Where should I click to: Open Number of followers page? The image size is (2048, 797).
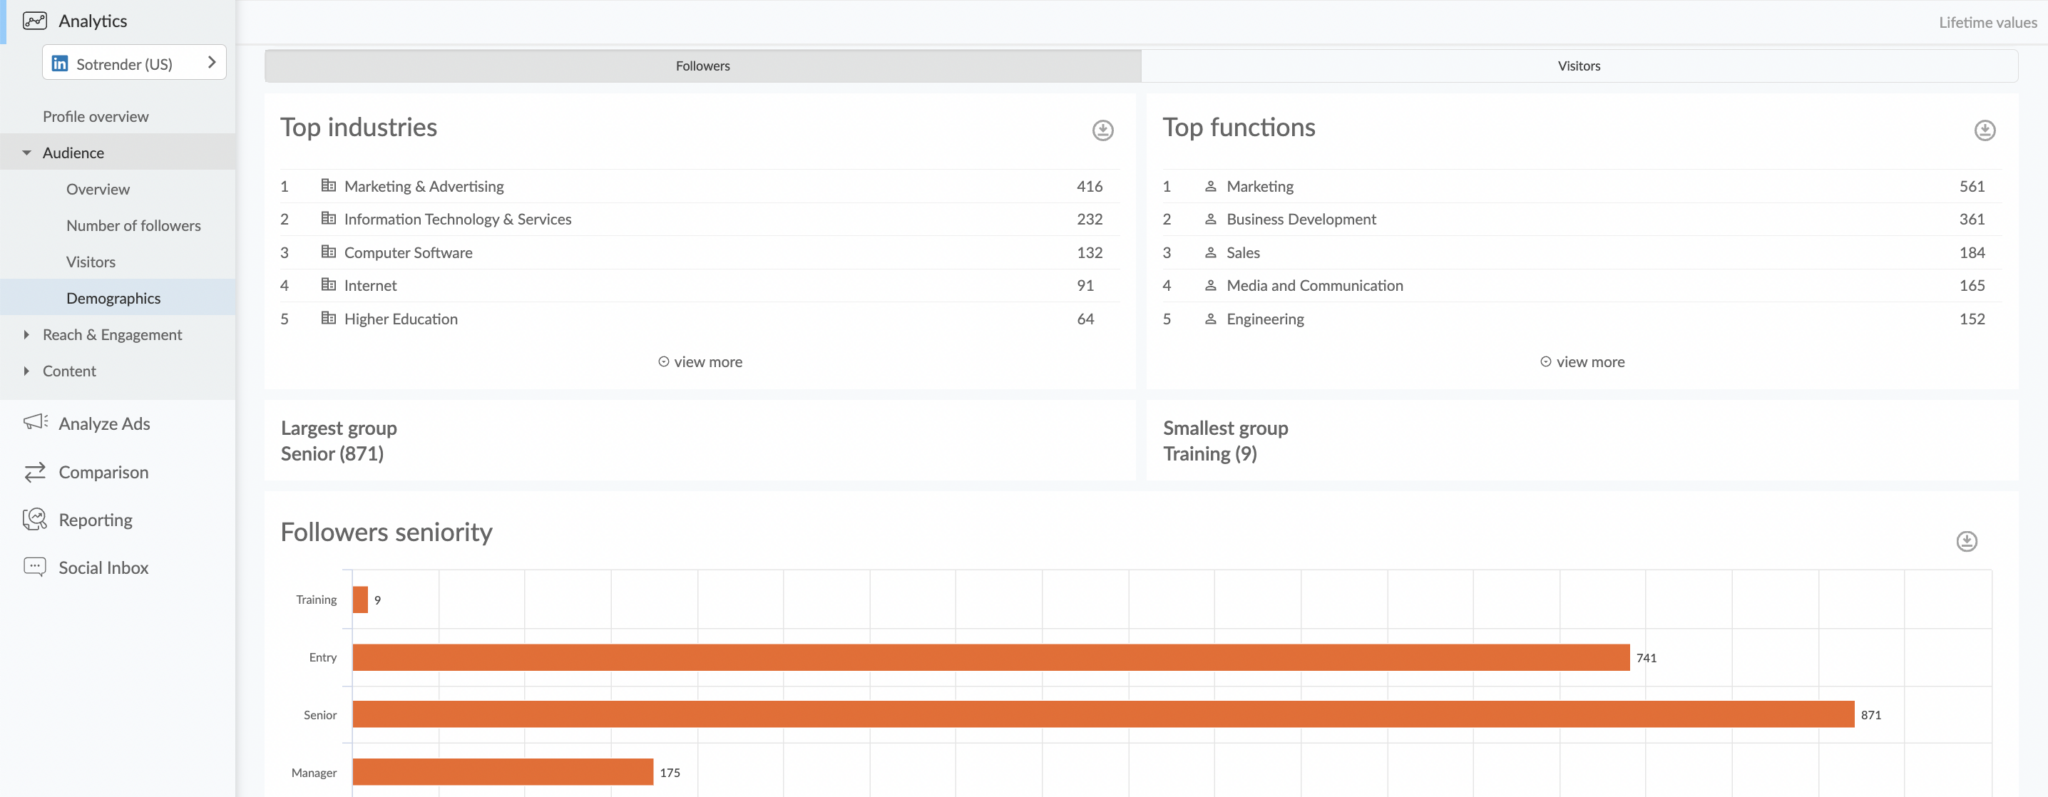[133, 226]
